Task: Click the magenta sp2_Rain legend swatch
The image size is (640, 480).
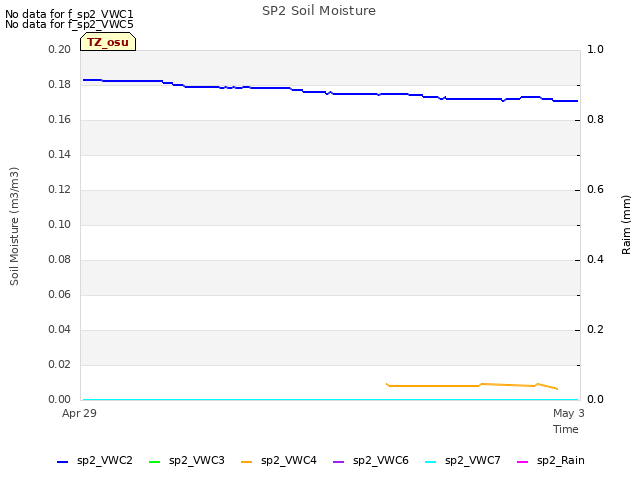Action: click(522, 462)
